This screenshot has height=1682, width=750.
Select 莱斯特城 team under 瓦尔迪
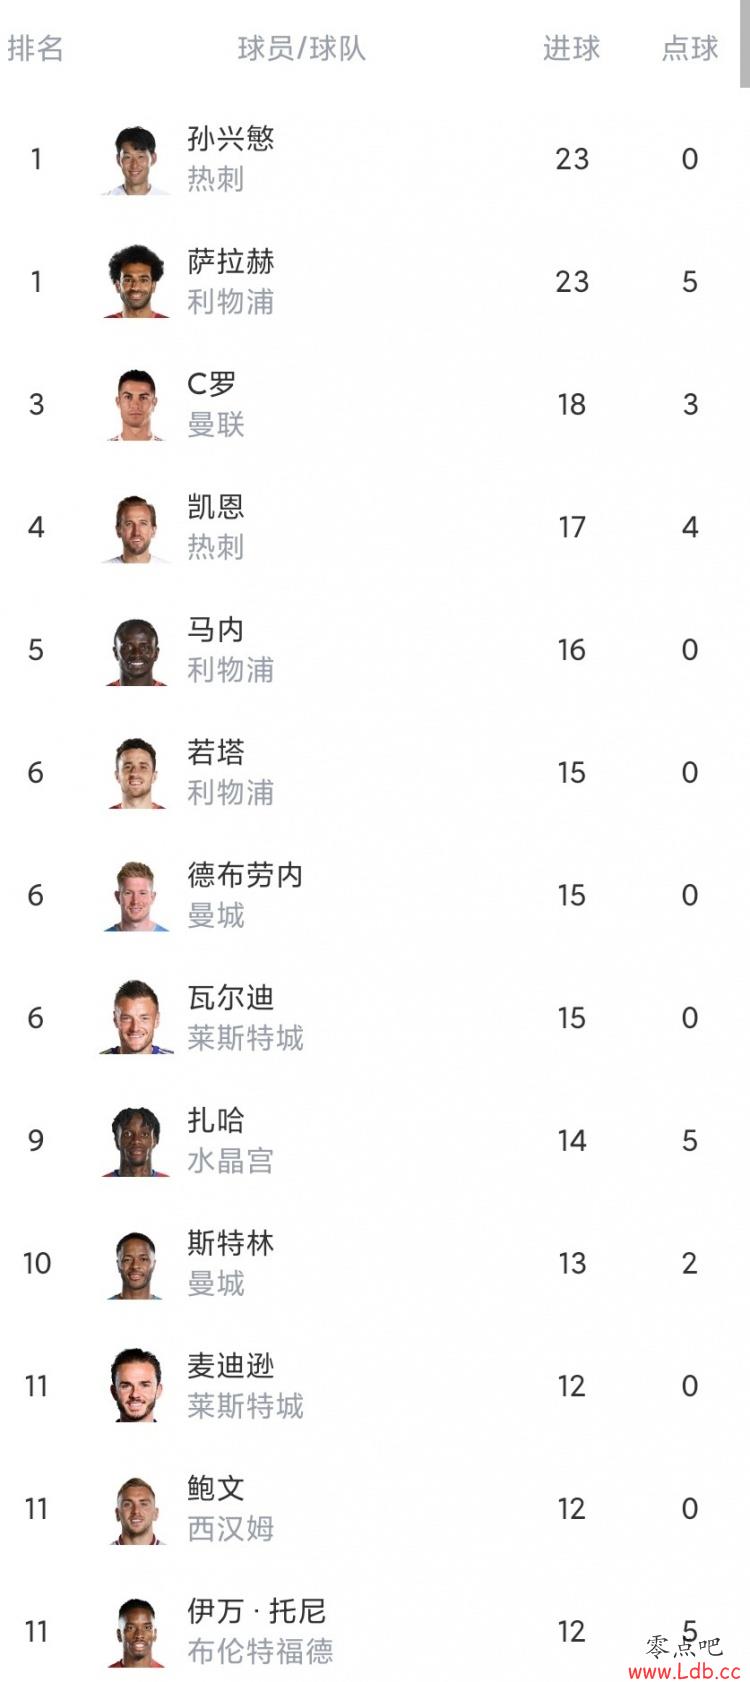245,1038
